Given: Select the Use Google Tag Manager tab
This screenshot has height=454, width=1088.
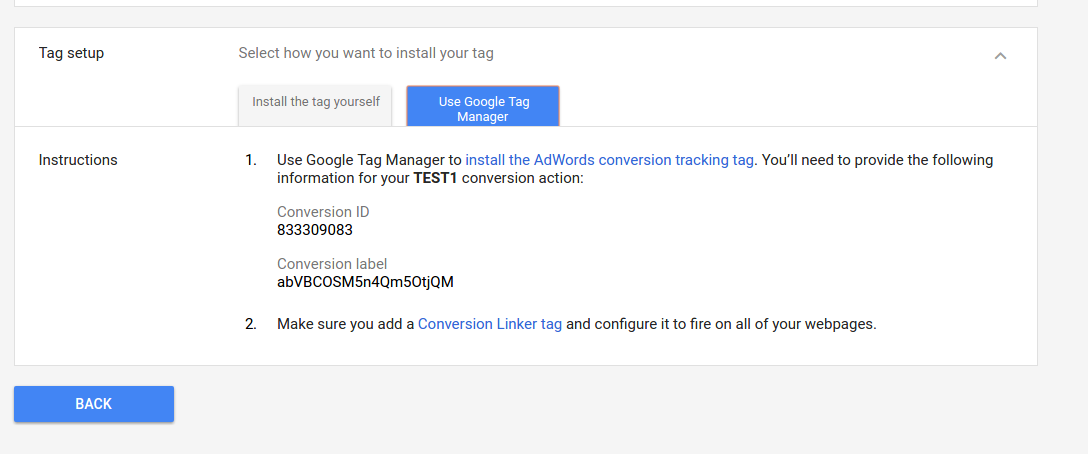Looking at the screenshot, I should click(483, 106).
